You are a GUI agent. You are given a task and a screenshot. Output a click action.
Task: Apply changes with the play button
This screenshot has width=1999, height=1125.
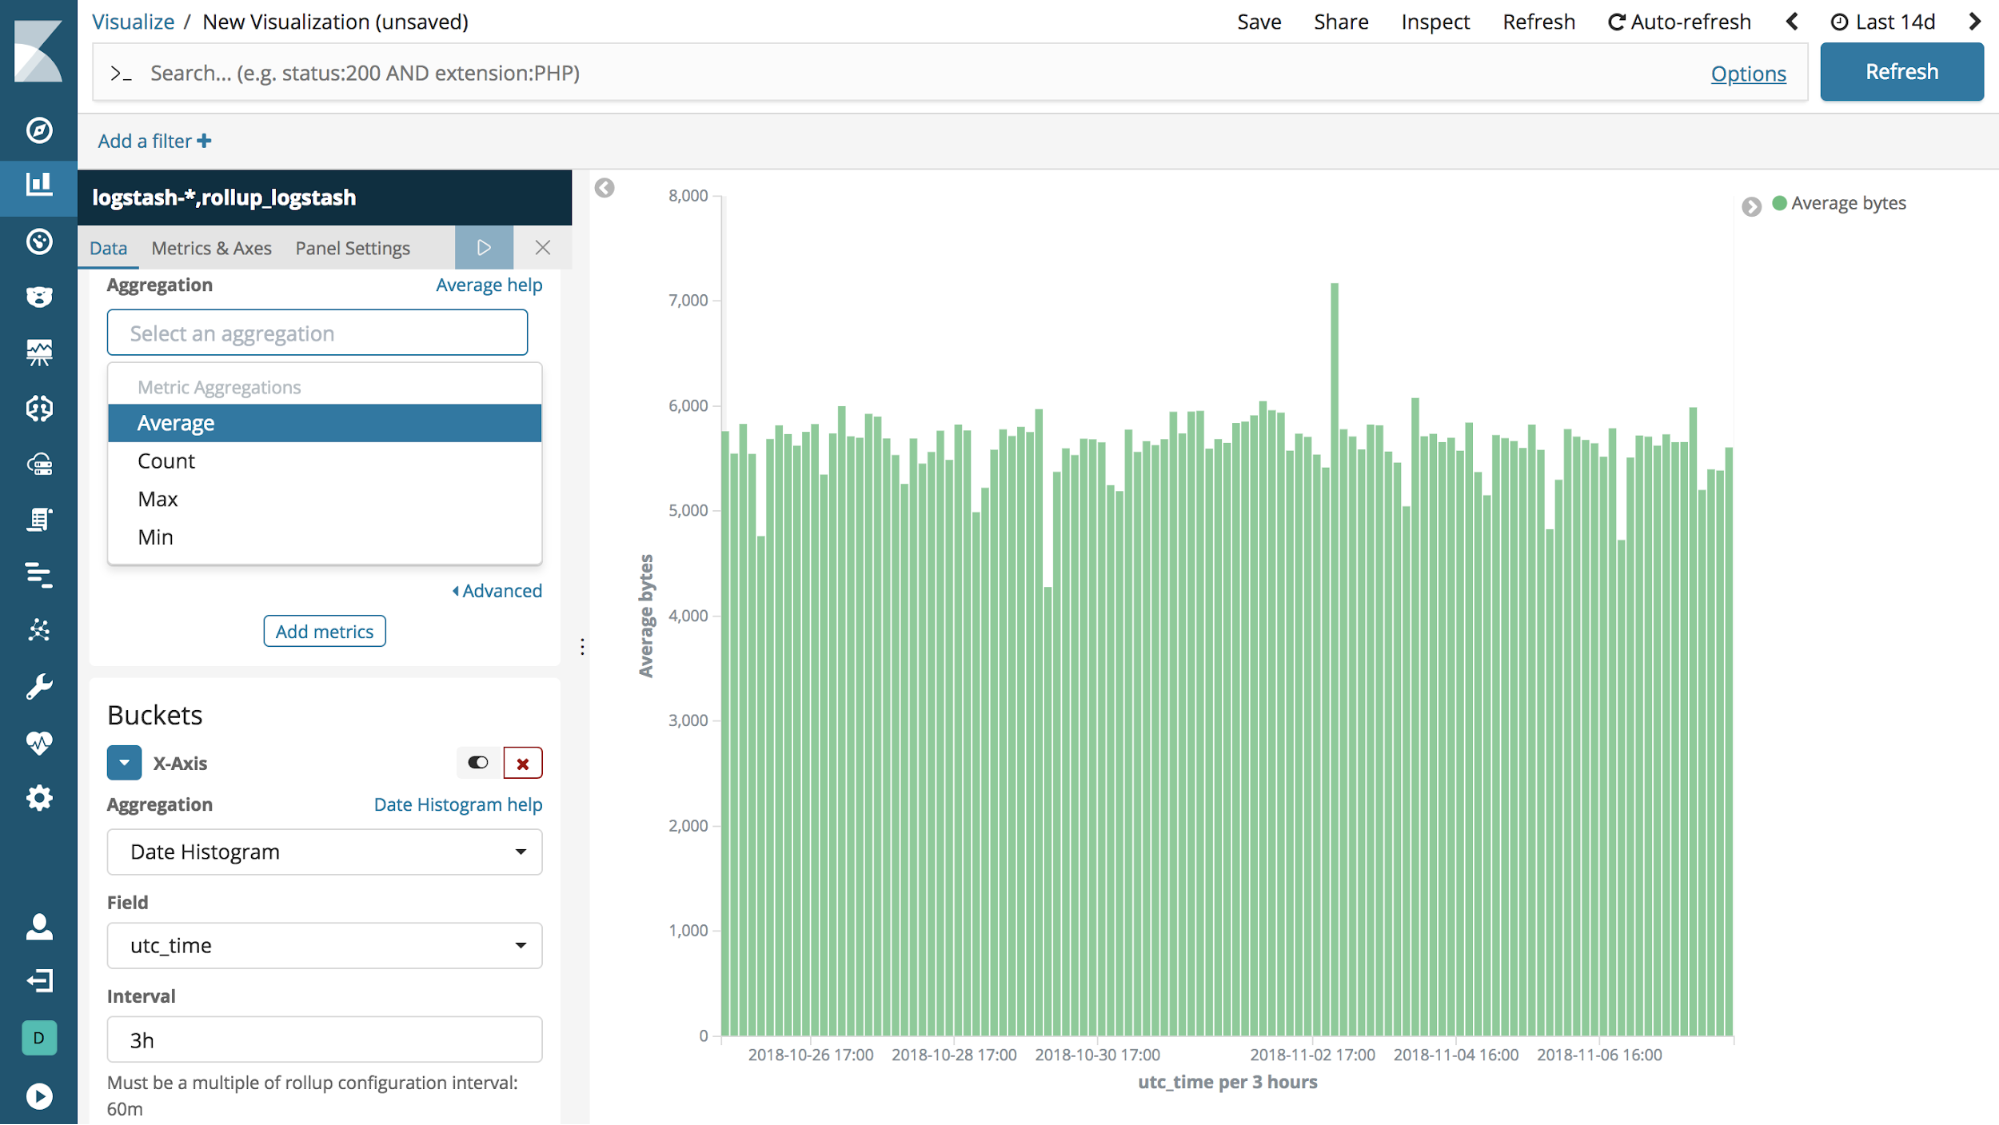coord(484,248)
